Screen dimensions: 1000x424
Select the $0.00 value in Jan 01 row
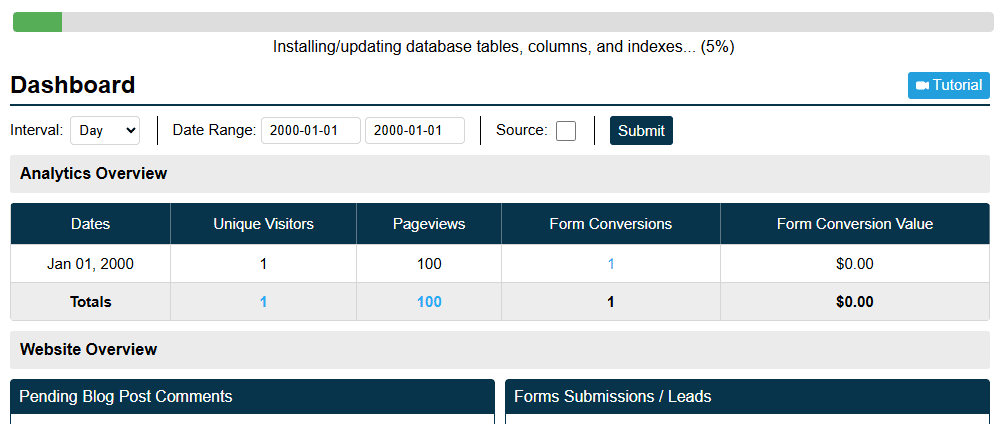click(855, 264)
